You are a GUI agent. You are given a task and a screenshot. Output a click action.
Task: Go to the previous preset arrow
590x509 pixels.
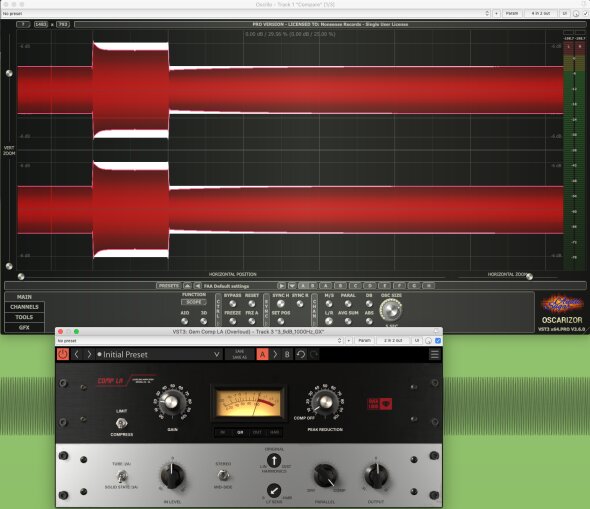[x=76, y=354]
